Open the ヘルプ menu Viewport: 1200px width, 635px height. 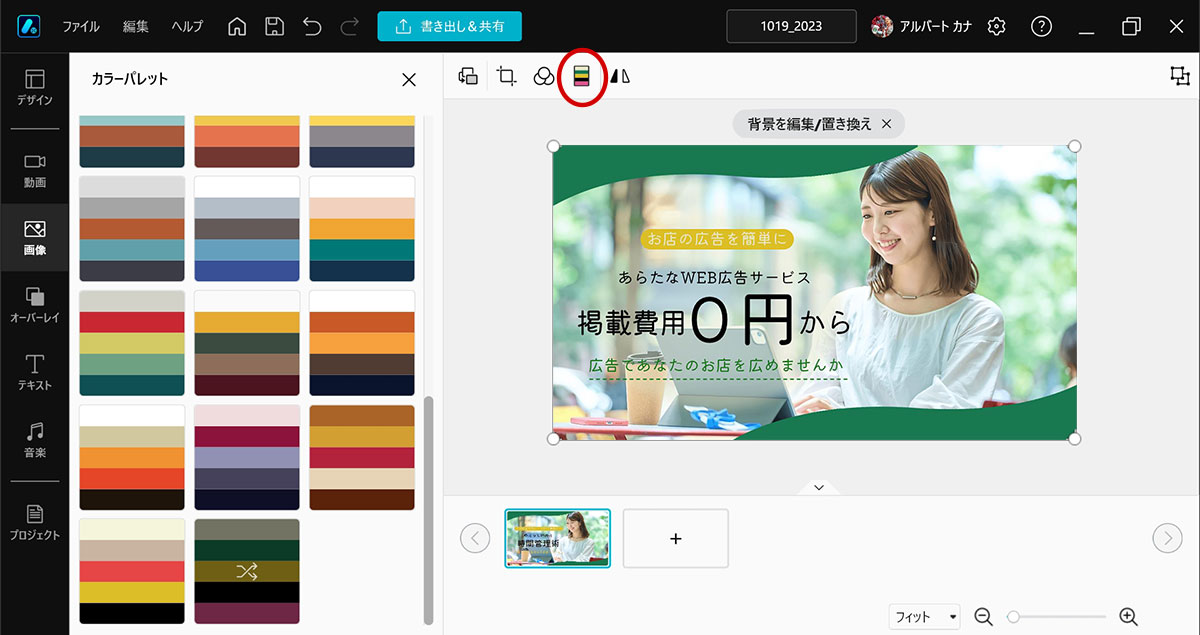187,27
